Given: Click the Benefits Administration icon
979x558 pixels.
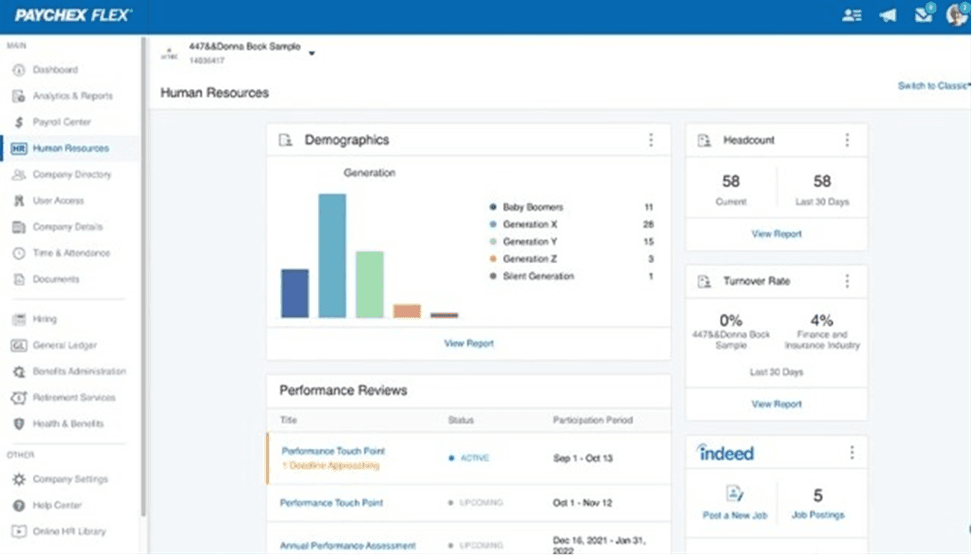Looking at the screenshot, I should coord(19,372).
